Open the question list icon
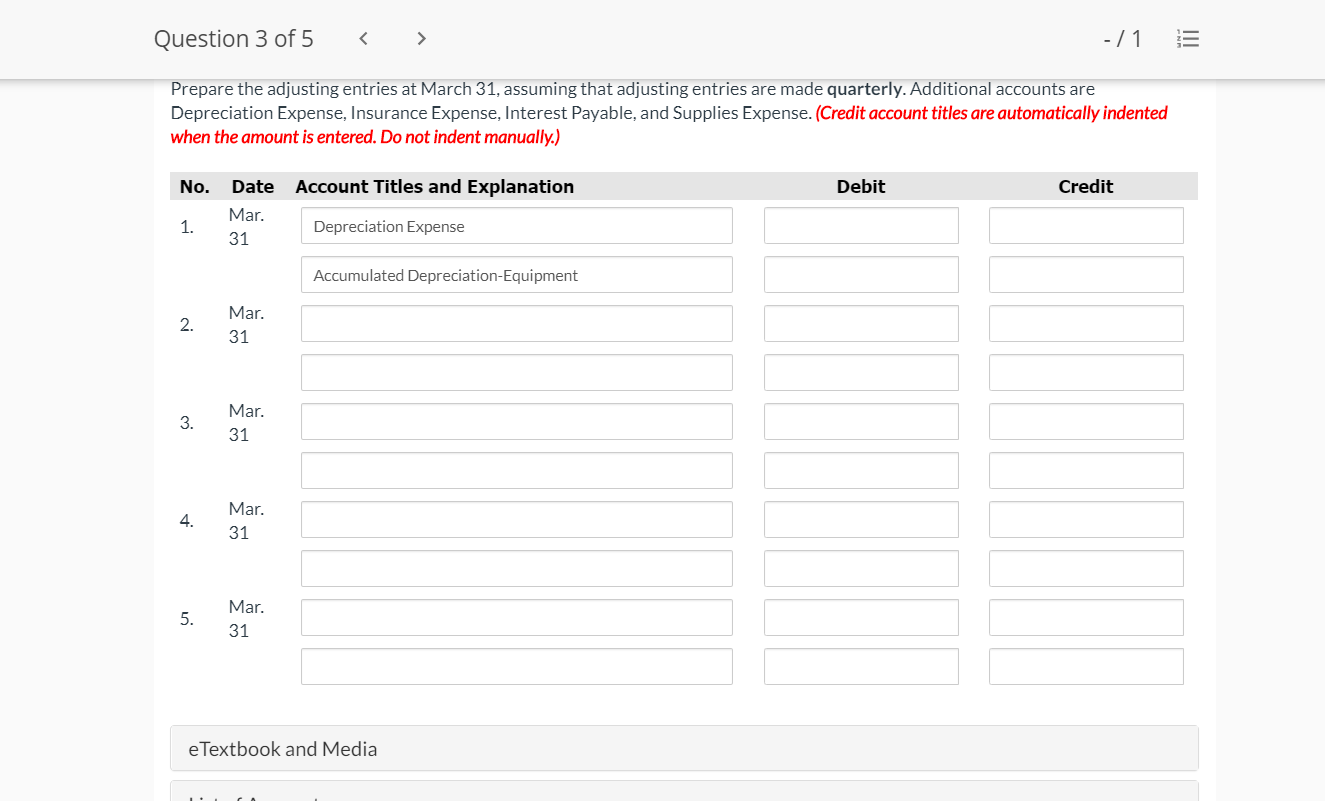Viewport: 1325px width, 801px height. (x=1188, y=39)
